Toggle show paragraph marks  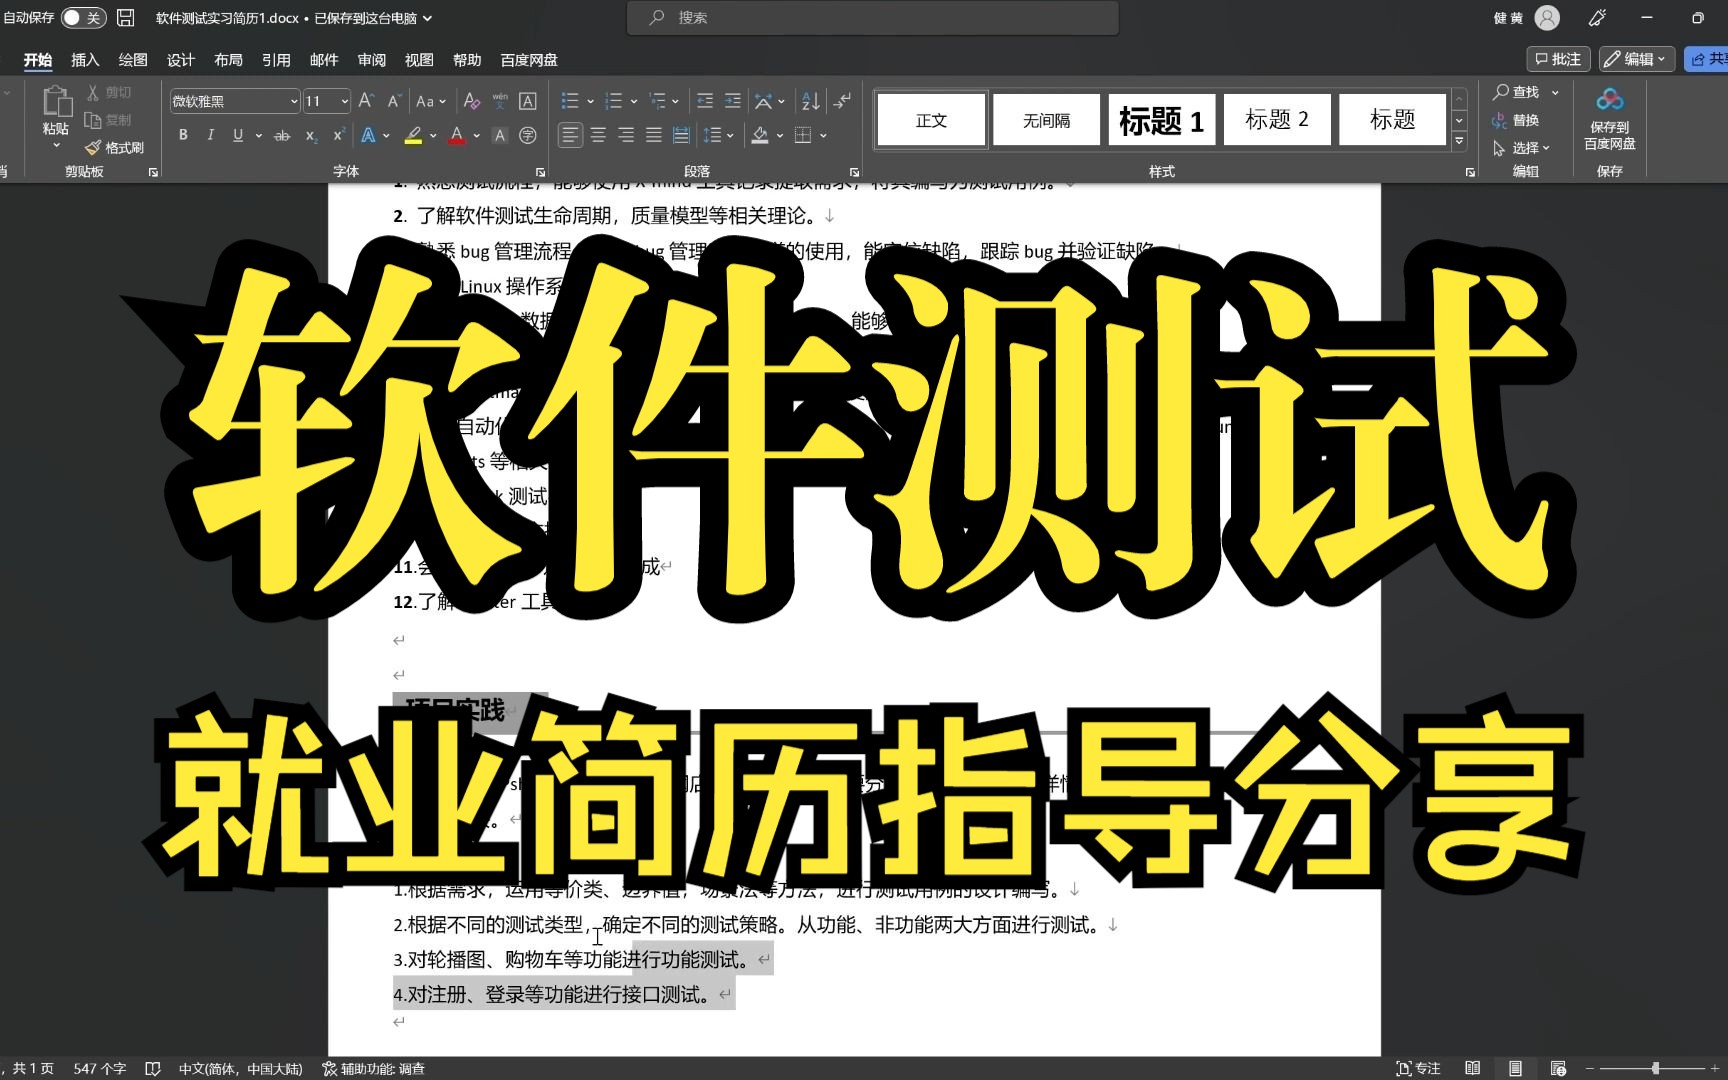point(843,101)
